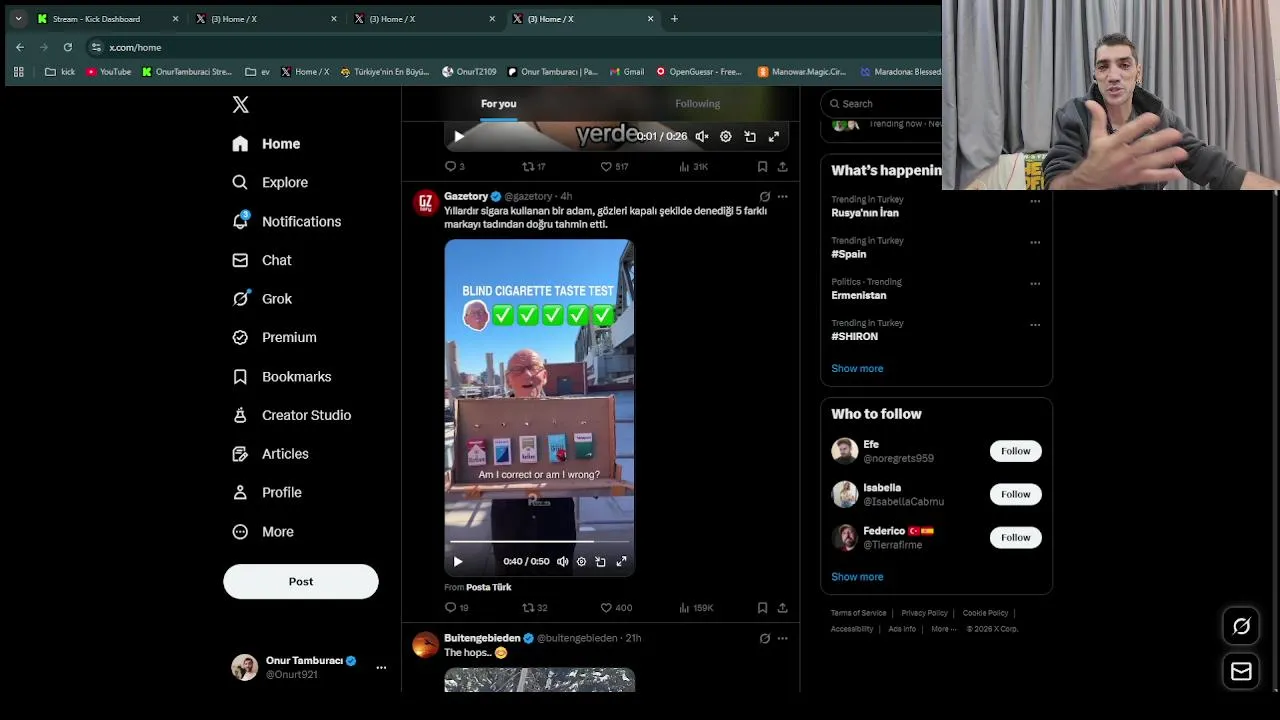1280x720 pixels.
Task: Open settings on the top video
Action: point(726,137)
